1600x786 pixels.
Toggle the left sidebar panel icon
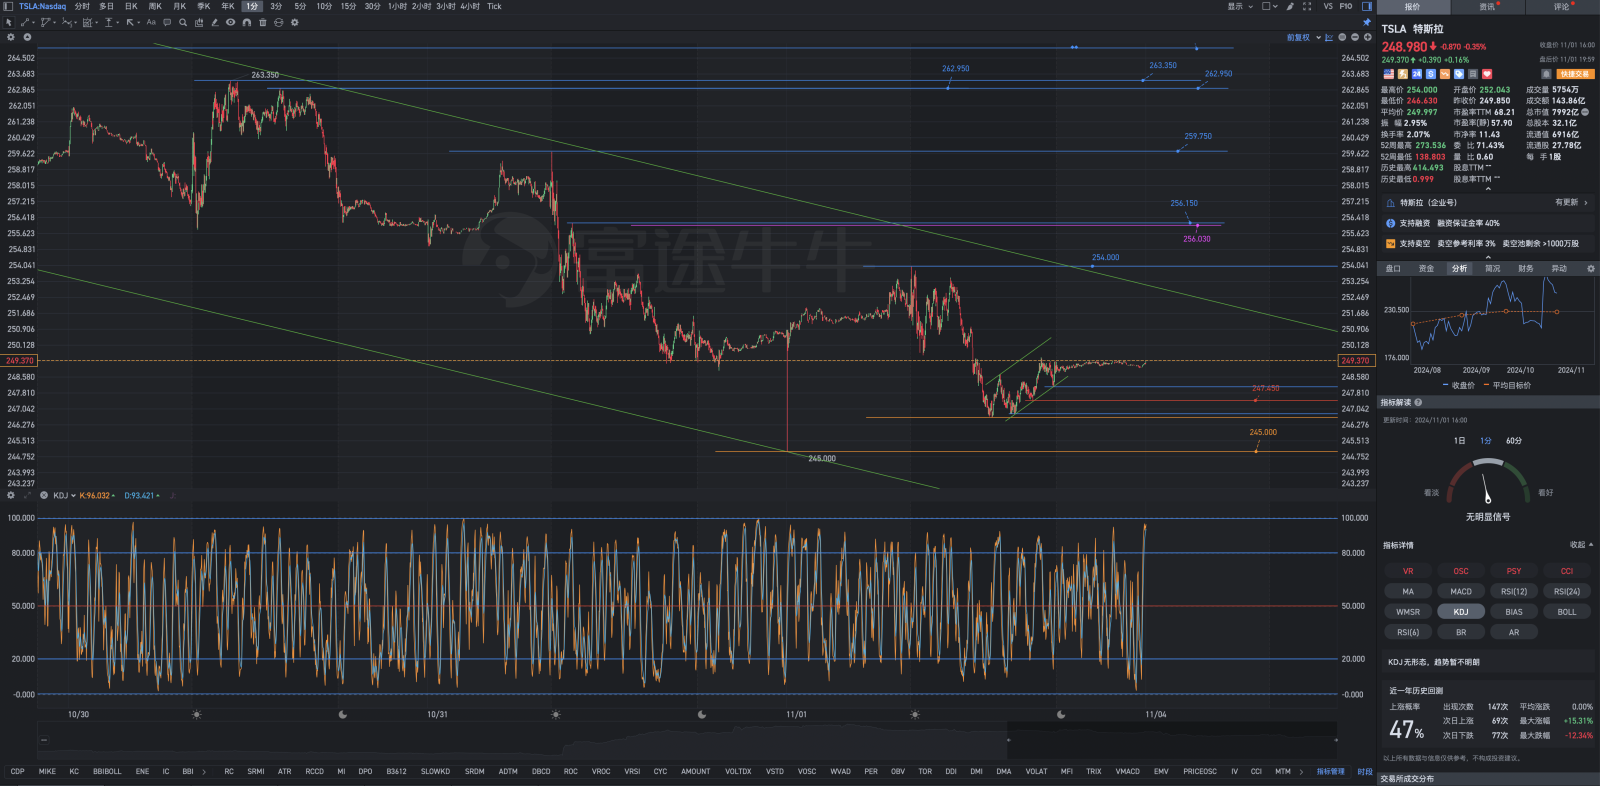pos(8,6)
